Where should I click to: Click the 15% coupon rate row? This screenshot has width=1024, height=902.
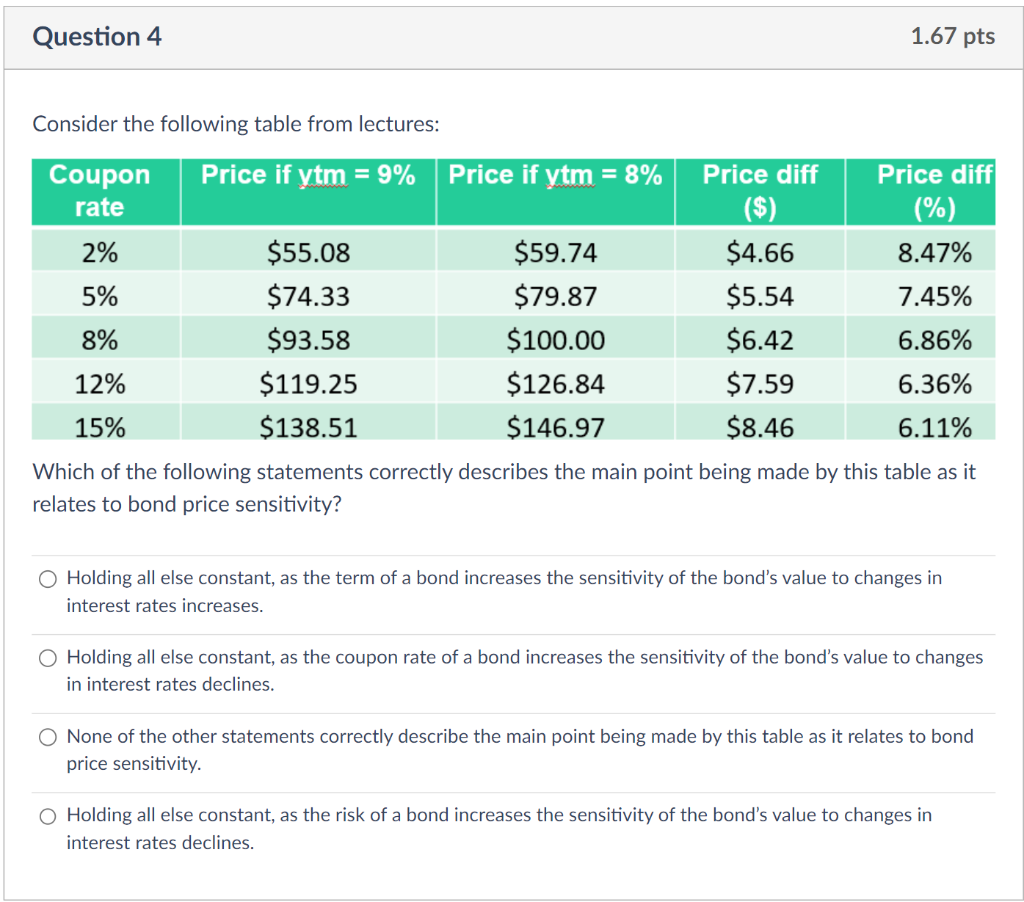pyautogui.click(x=103, y=426)
